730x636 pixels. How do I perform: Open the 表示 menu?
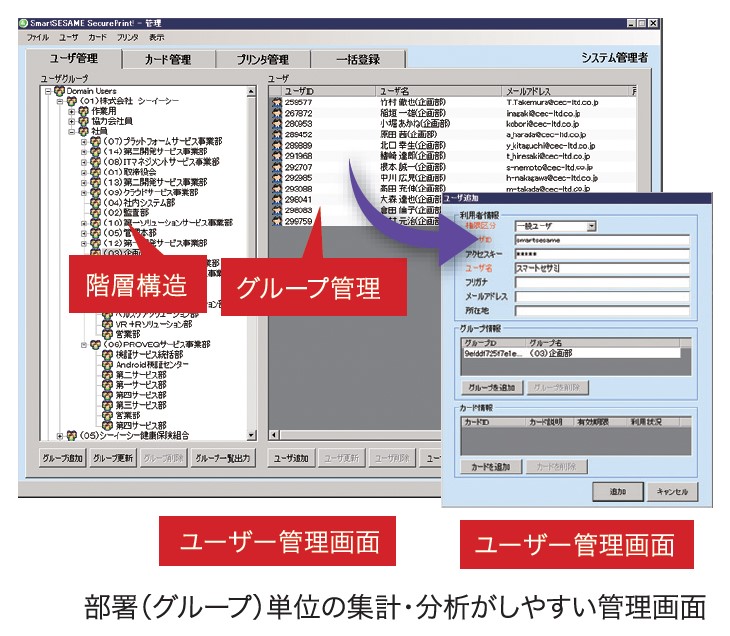click(156, 37)
